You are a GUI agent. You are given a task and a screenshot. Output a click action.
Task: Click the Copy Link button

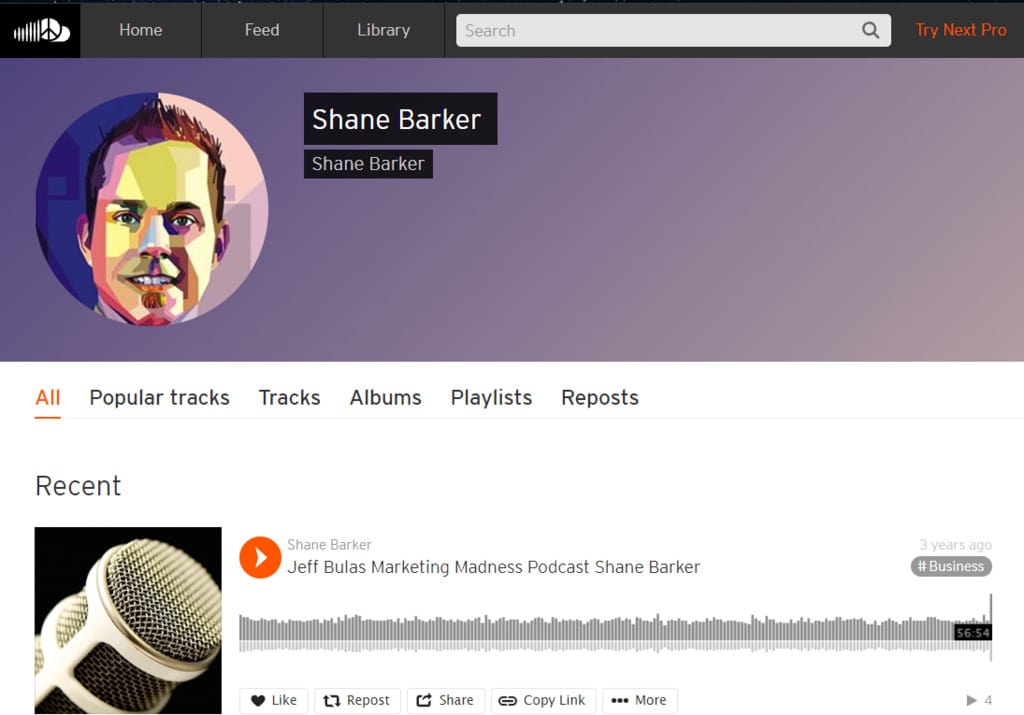pos(543,700)
